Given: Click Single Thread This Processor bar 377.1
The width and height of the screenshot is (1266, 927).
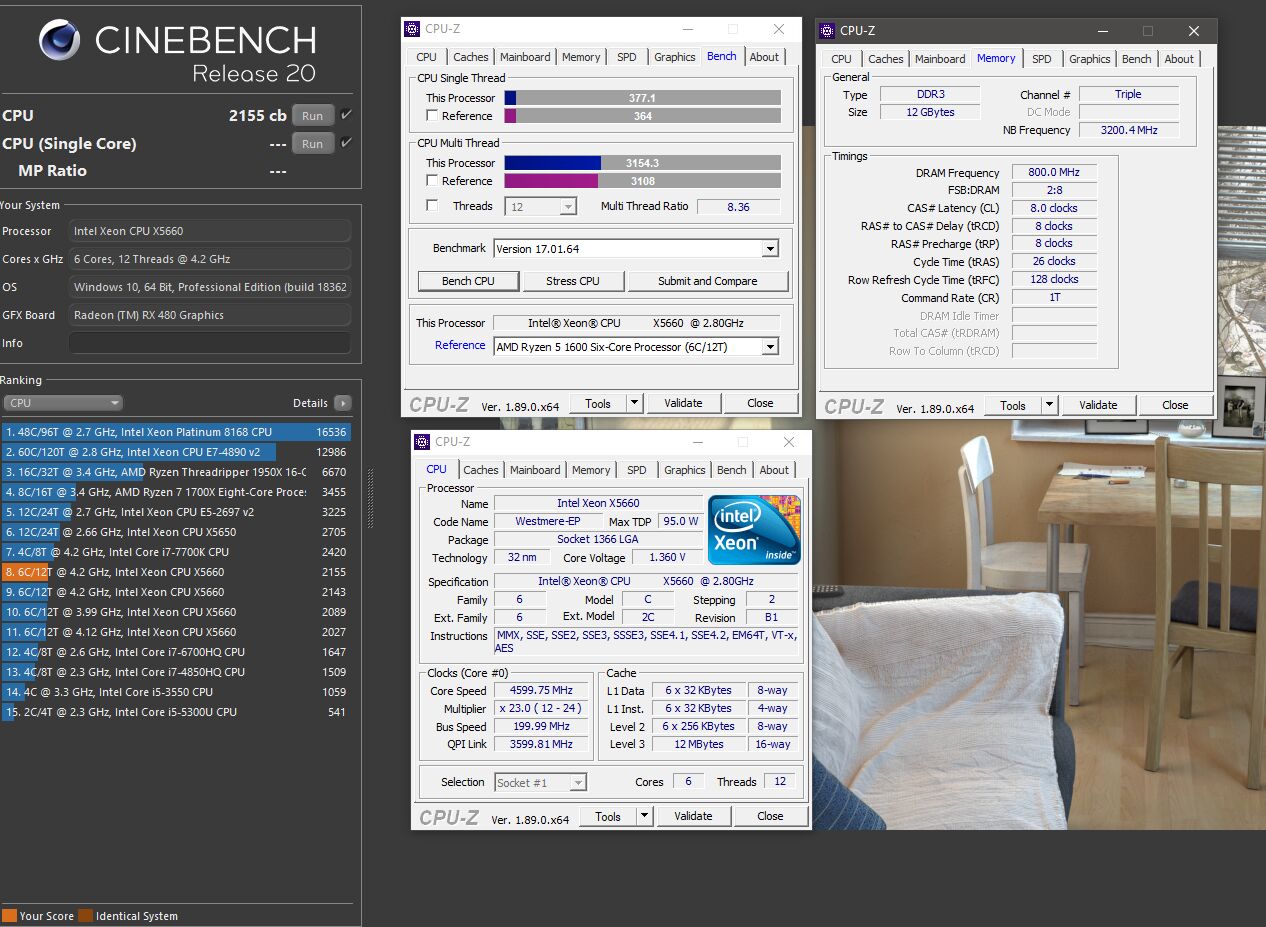Looking at the screenshot, I should click(642, 98).
